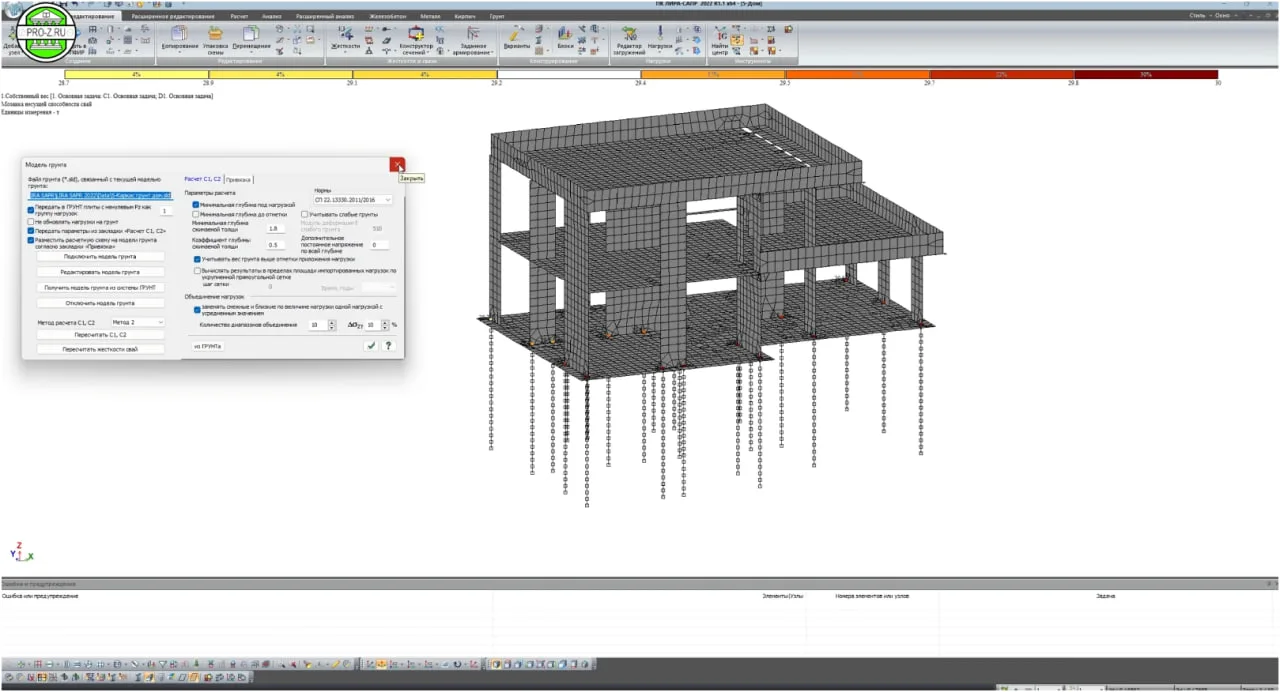Click the dark red 50% color scale segment
This screenshot has height=692, width=1280.
click(1146, 75)
